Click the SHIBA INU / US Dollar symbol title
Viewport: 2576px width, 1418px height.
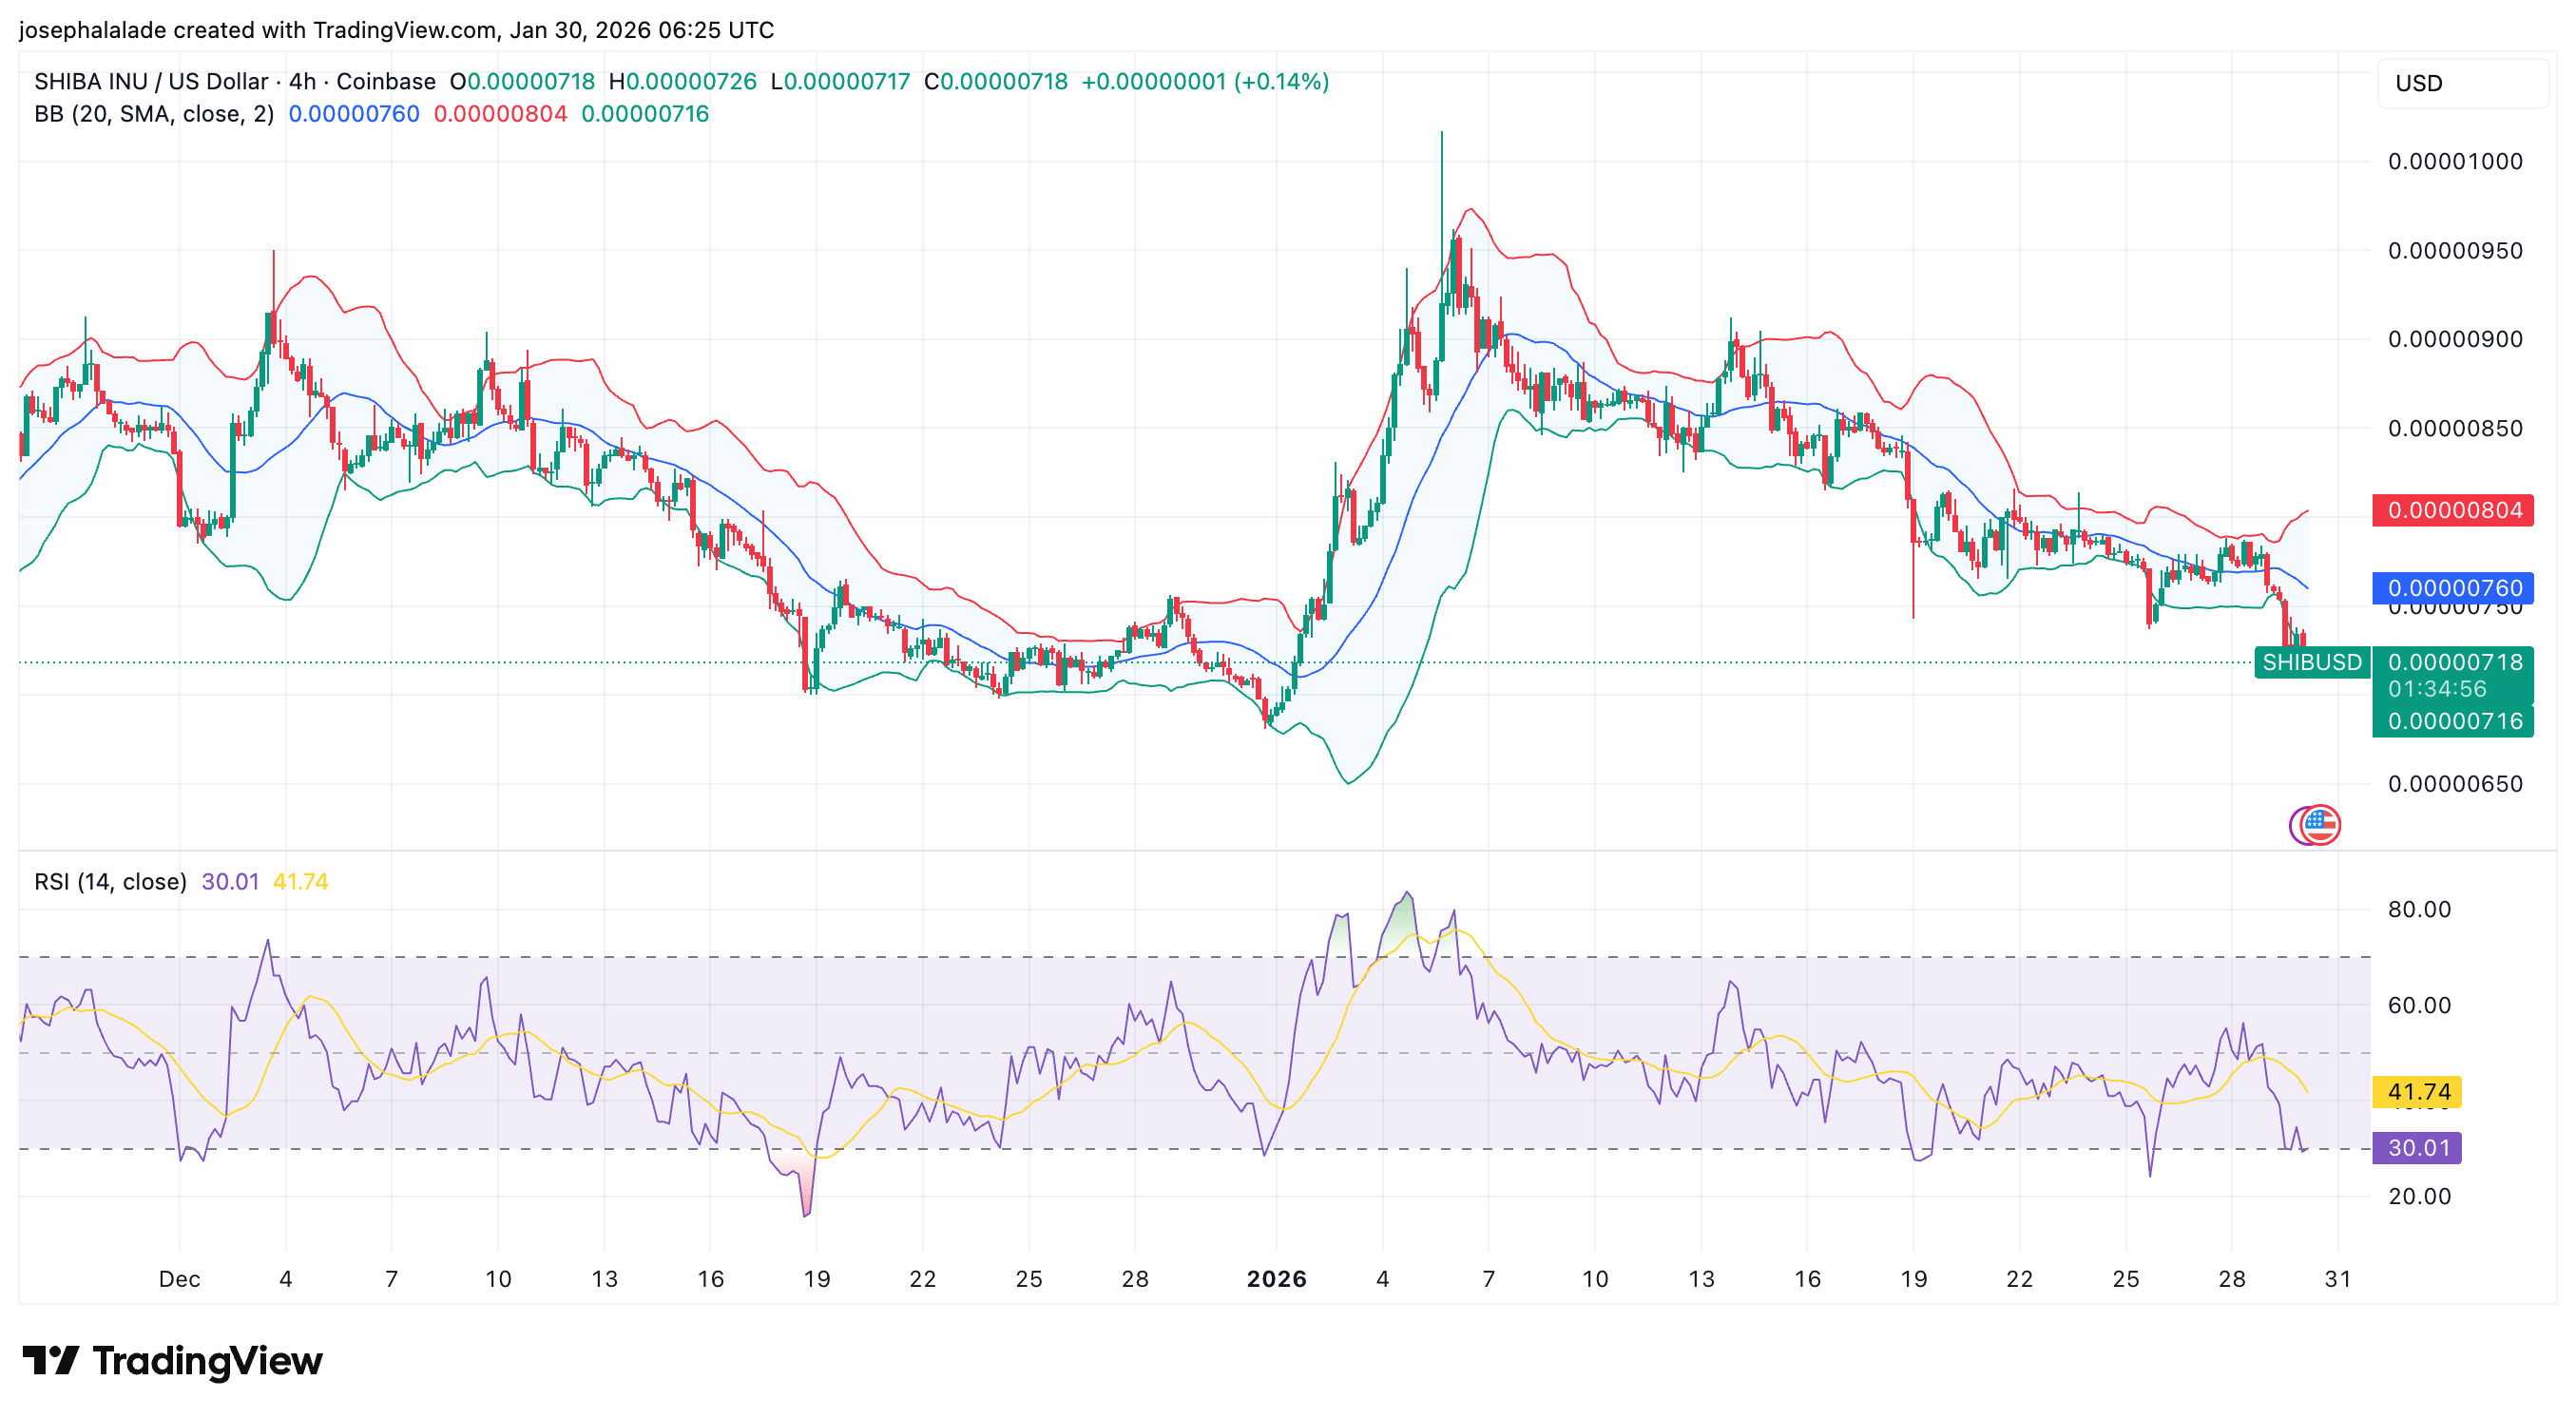point(151,81)
